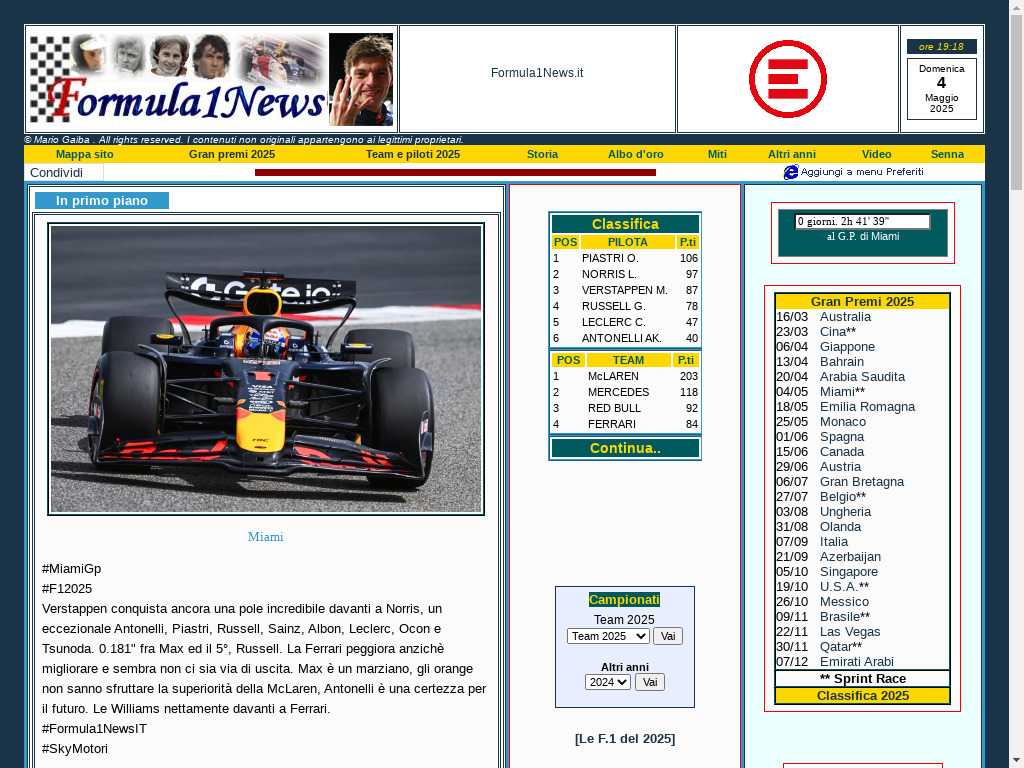Open the Singapore grand prix link
The image size is (1024, 768).
[848, 572]
